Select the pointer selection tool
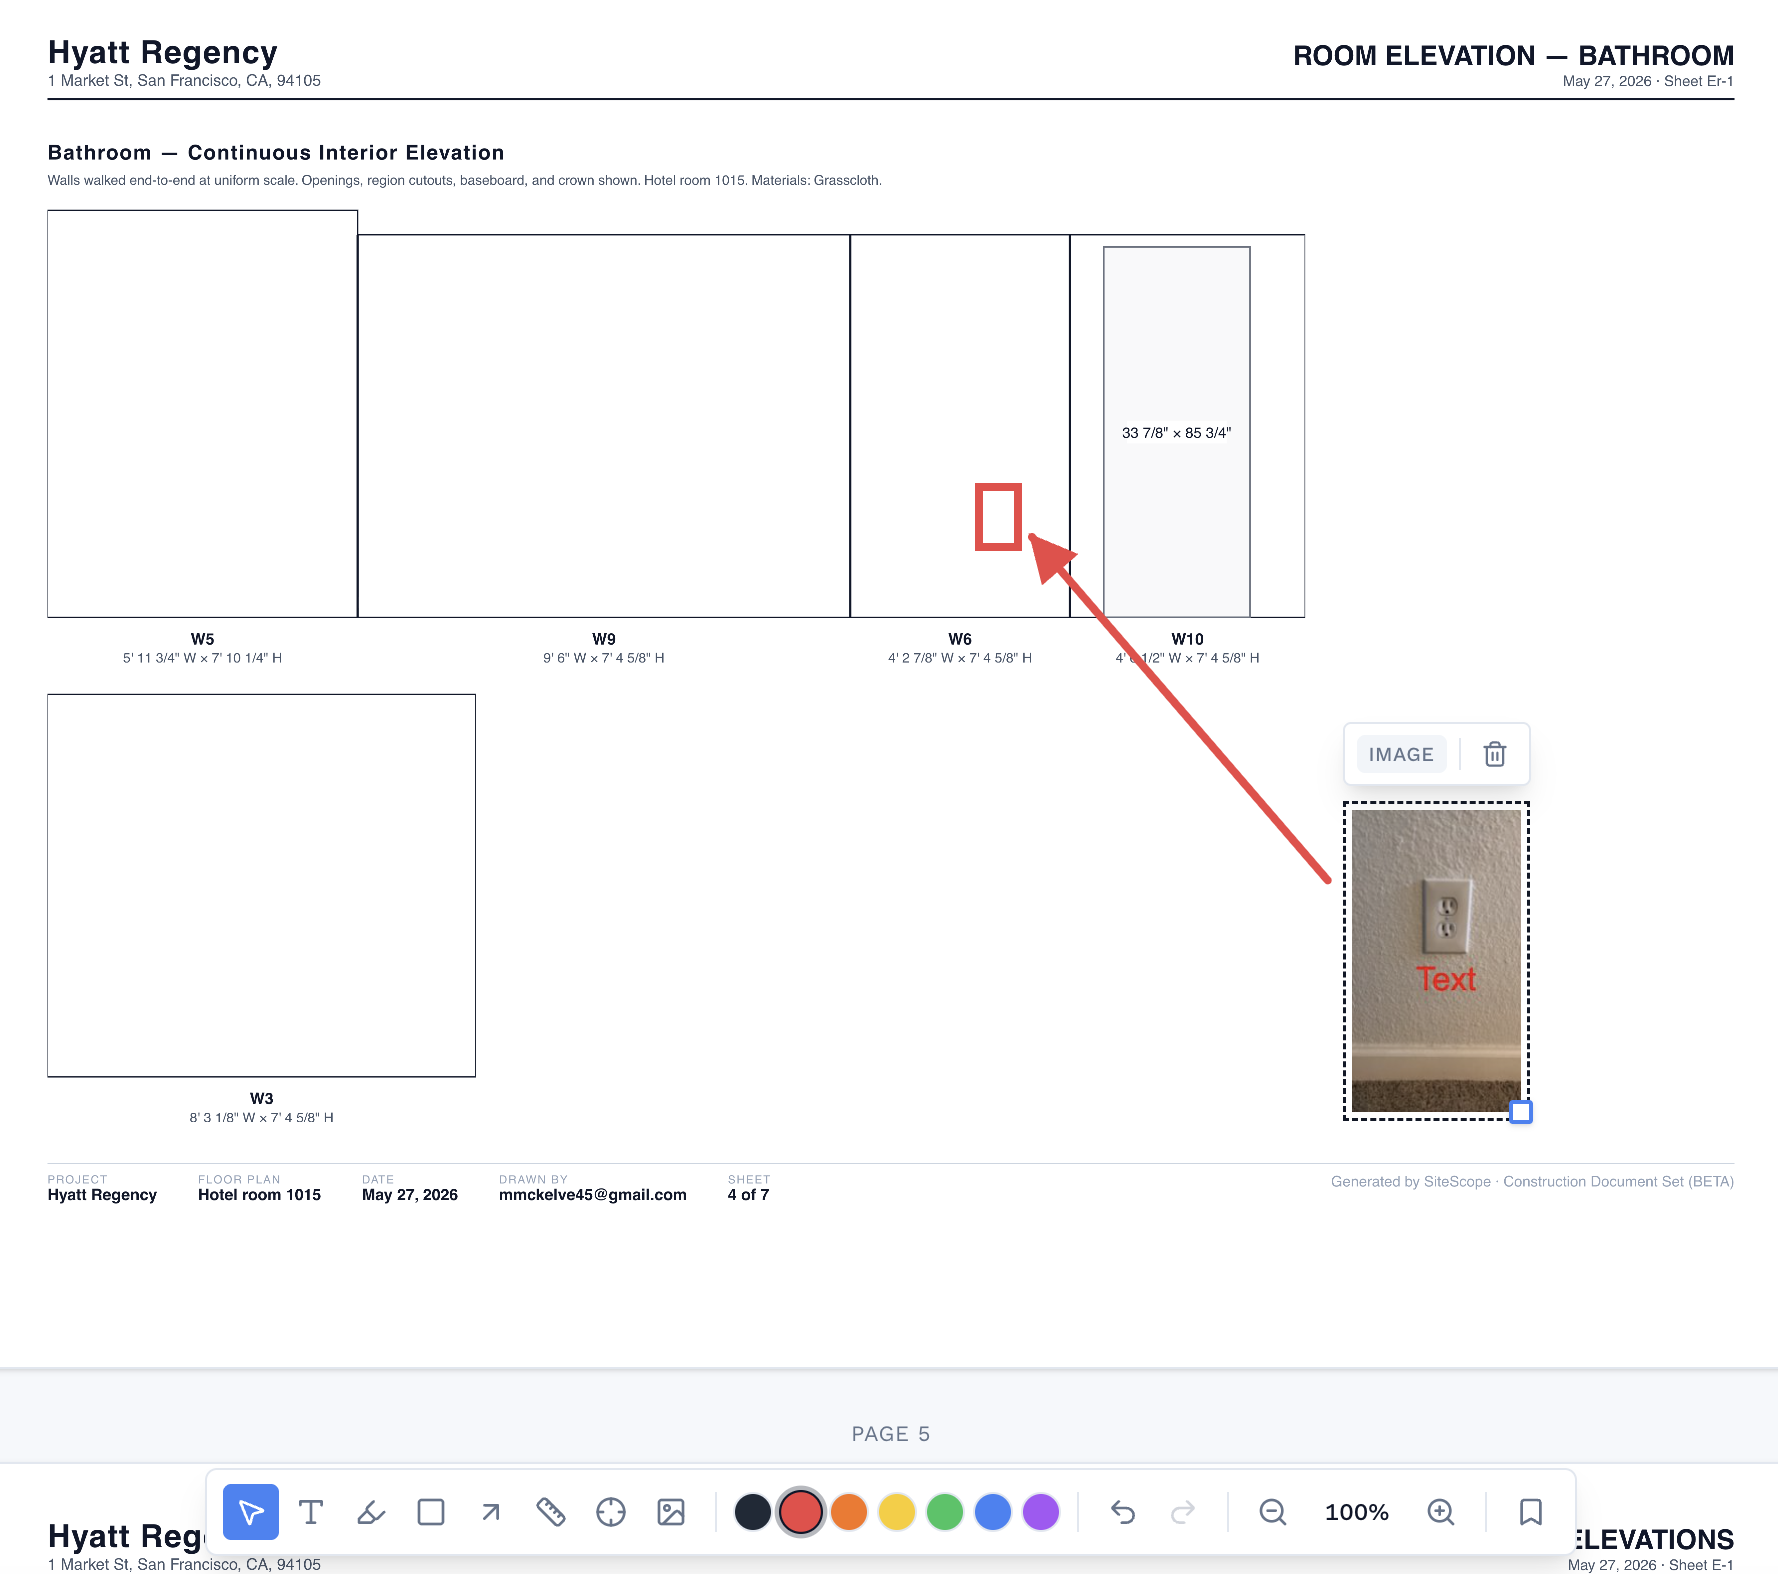This screenshot has width=1778, height=1574. click(251, 1512)
